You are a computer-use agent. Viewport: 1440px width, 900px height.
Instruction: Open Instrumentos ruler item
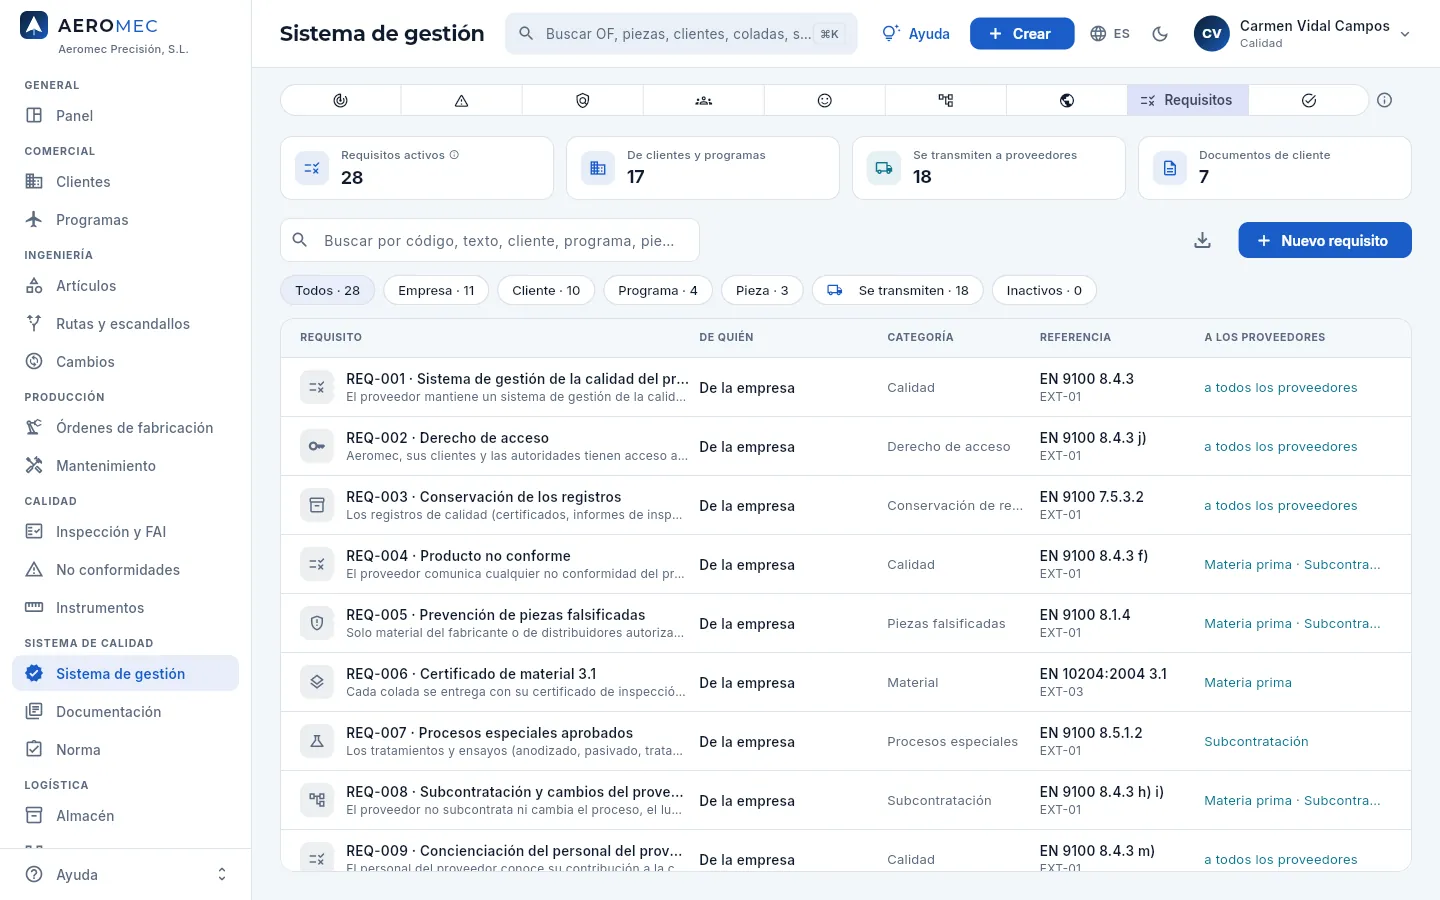(x=126, y=608)
